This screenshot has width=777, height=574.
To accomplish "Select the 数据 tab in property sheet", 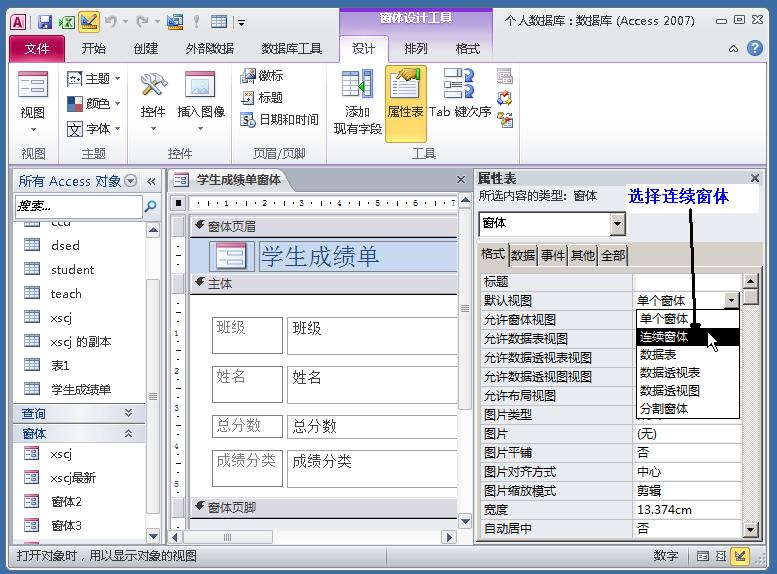I will point(523,255).
